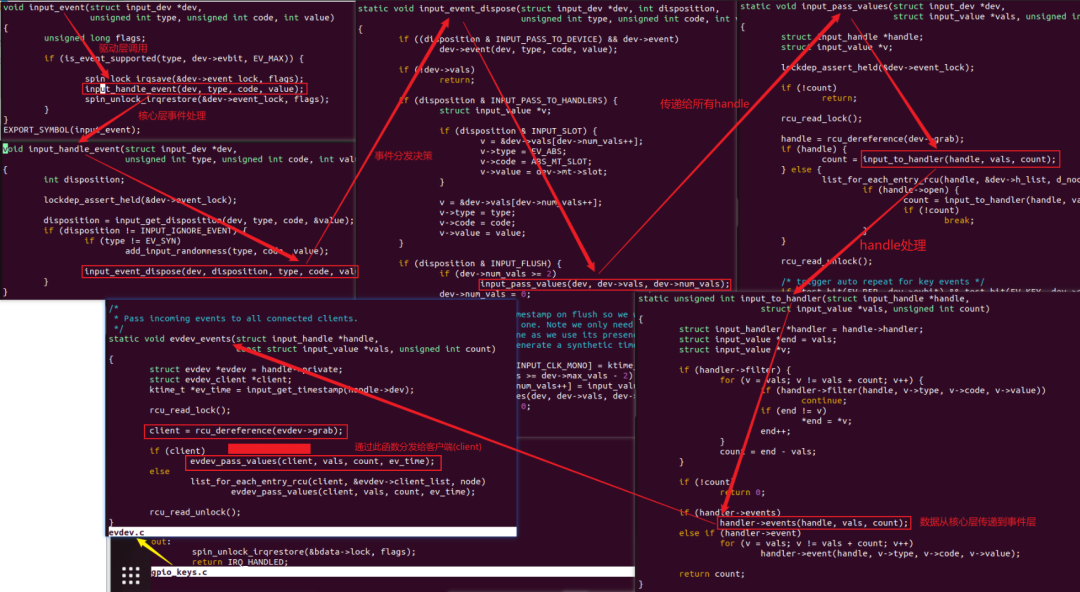1080x592 pixels.
Task: Click the 'return IRQ_HANDLED;' line
Action: coord(240,562)
